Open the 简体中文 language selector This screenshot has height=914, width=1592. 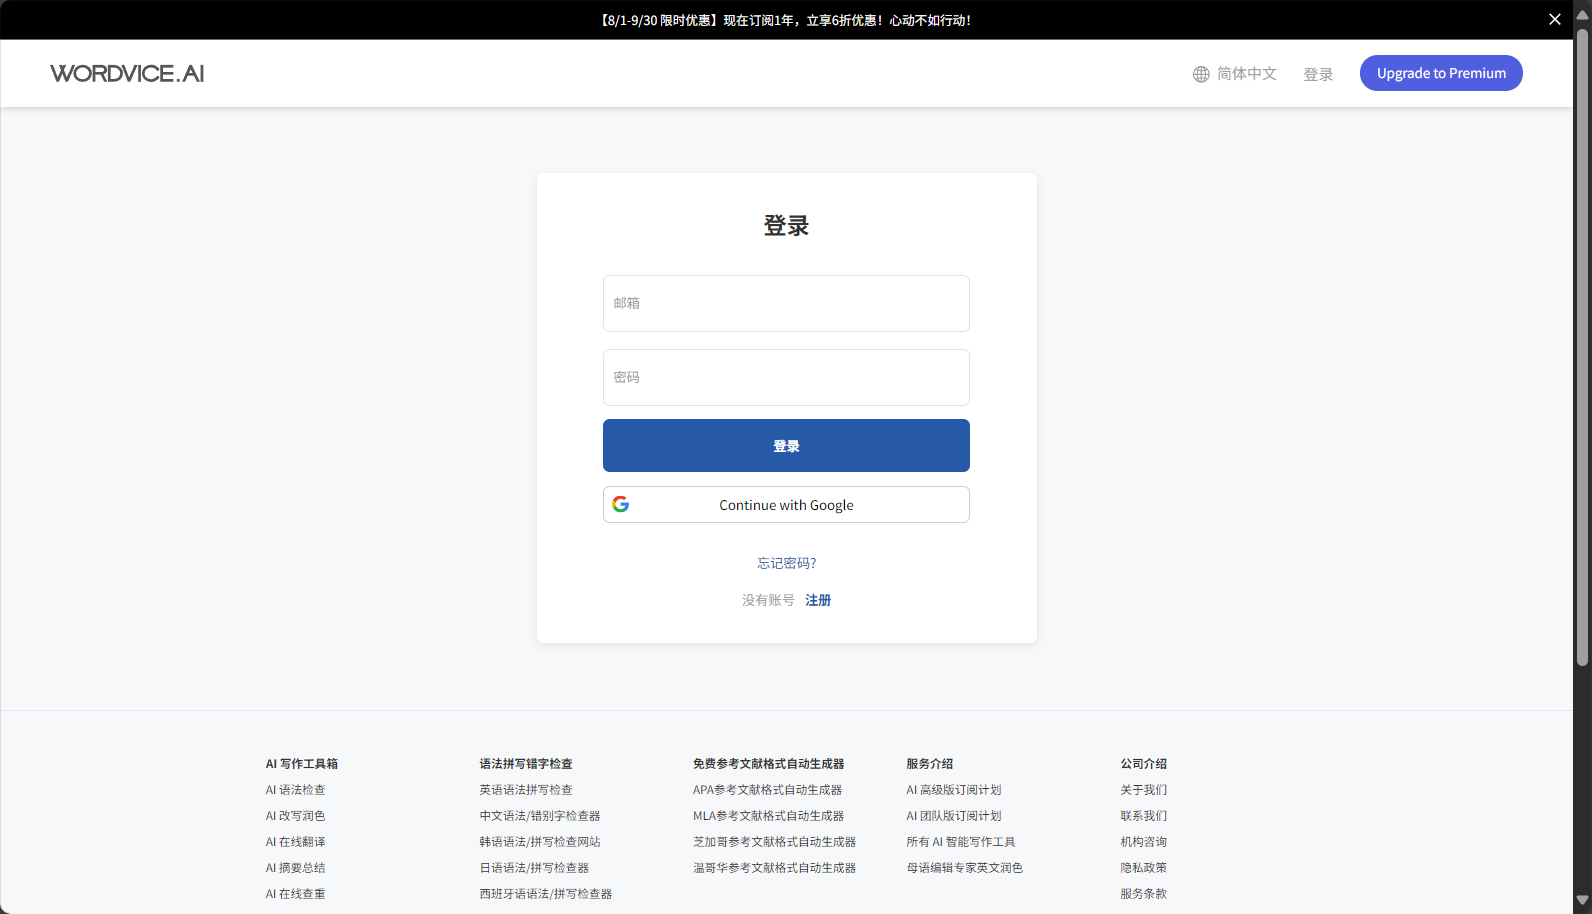point(1246,74)
